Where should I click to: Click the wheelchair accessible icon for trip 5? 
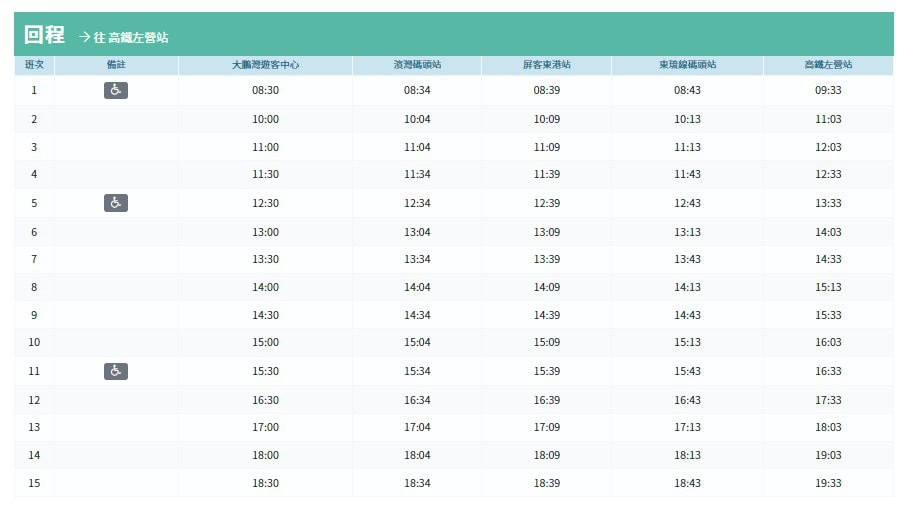(116, 203)
